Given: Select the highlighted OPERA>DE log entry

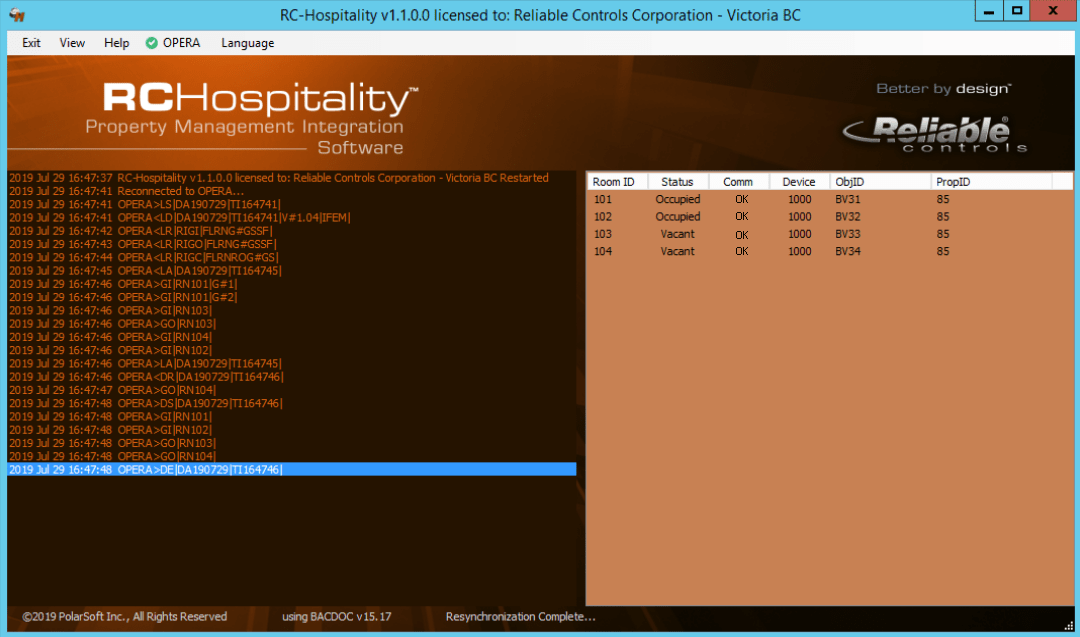Looking at the screenshot, I should (x=291, y=470).
